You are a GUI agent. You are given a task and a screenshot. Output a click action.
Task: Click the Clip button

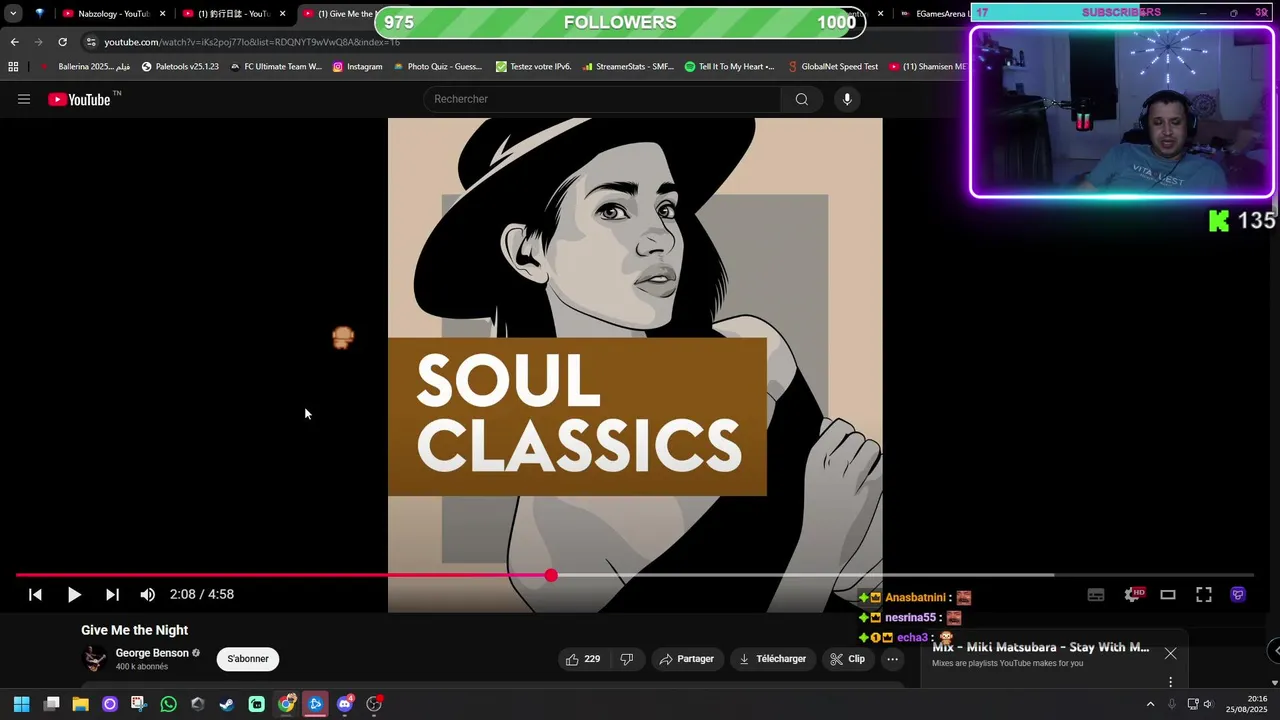(848, 659)
